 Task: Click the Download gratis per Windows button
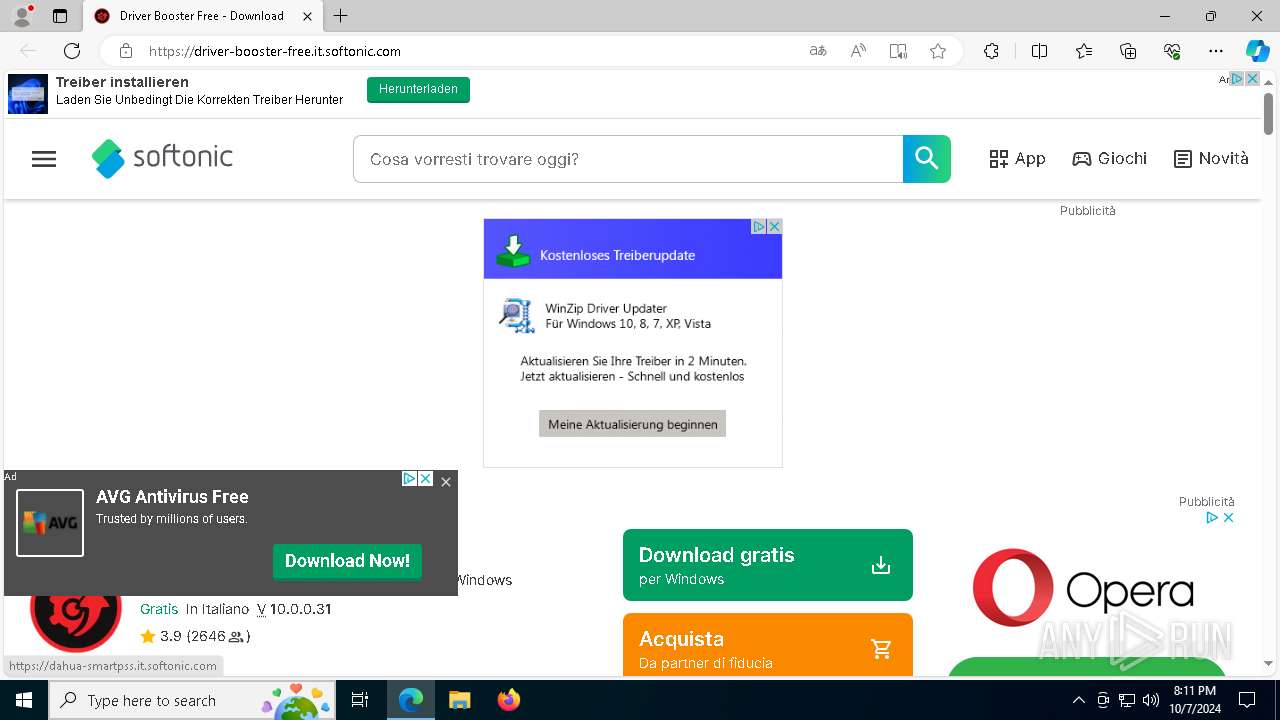pos(768,565)
